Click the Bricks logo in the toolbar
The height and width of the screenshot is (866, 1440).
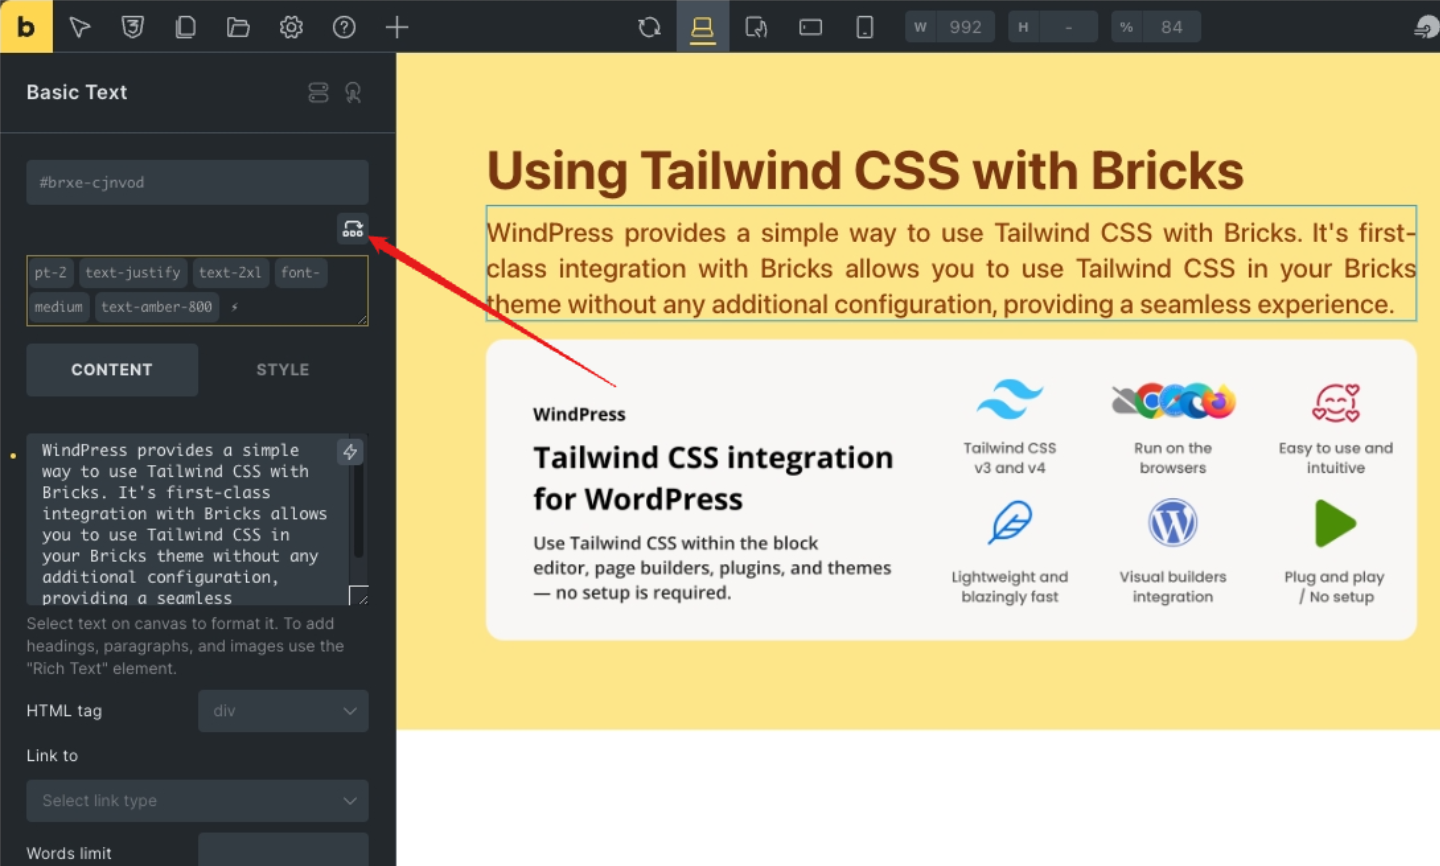point(26,27)
